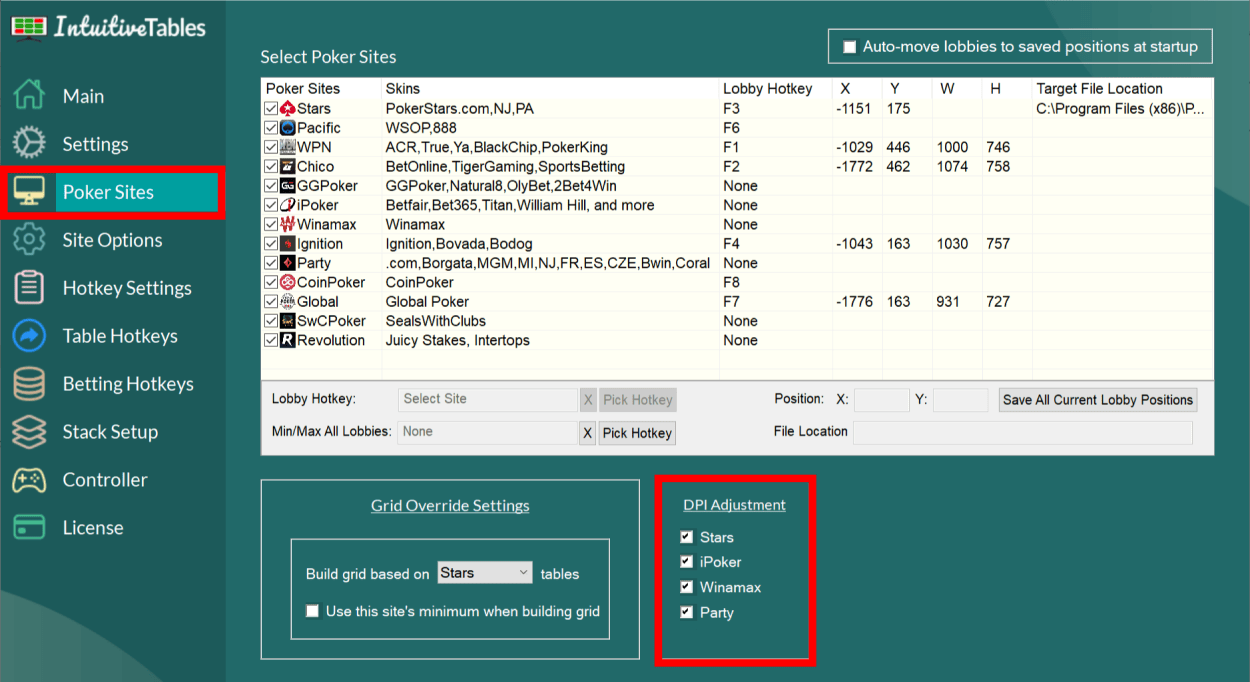Click the gamepad icon beside Controller
The height and width of the screenshot is (682, 1250).
pyautogui.click(x=29, y=480)
